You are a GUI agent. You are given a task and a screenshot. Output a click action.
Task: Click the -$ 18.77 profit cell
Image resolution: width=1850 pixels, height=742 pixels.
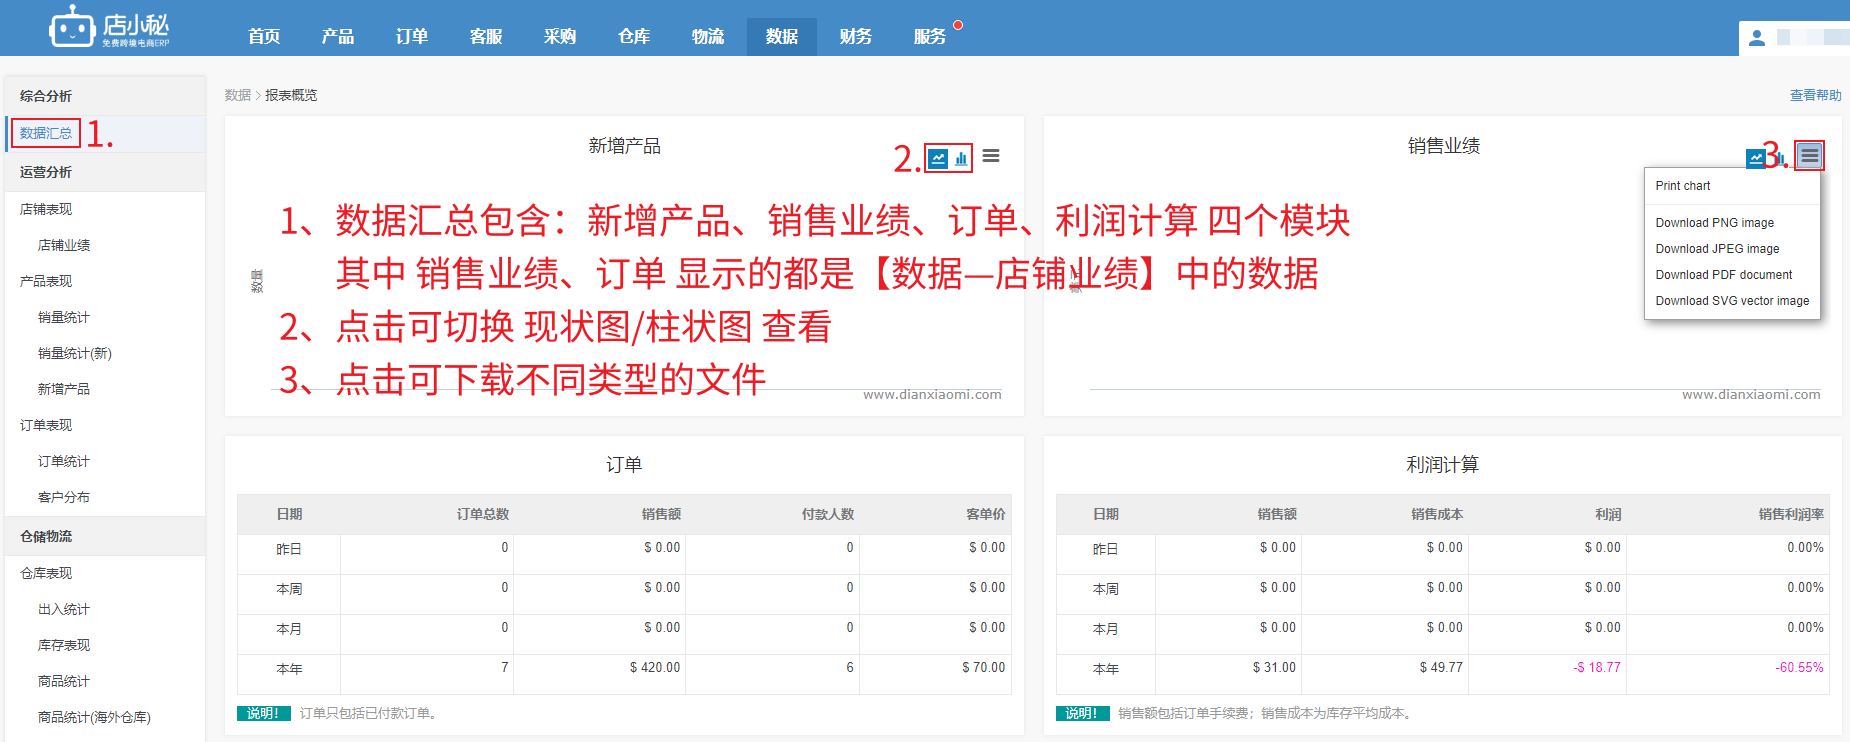click(1597, 667)
